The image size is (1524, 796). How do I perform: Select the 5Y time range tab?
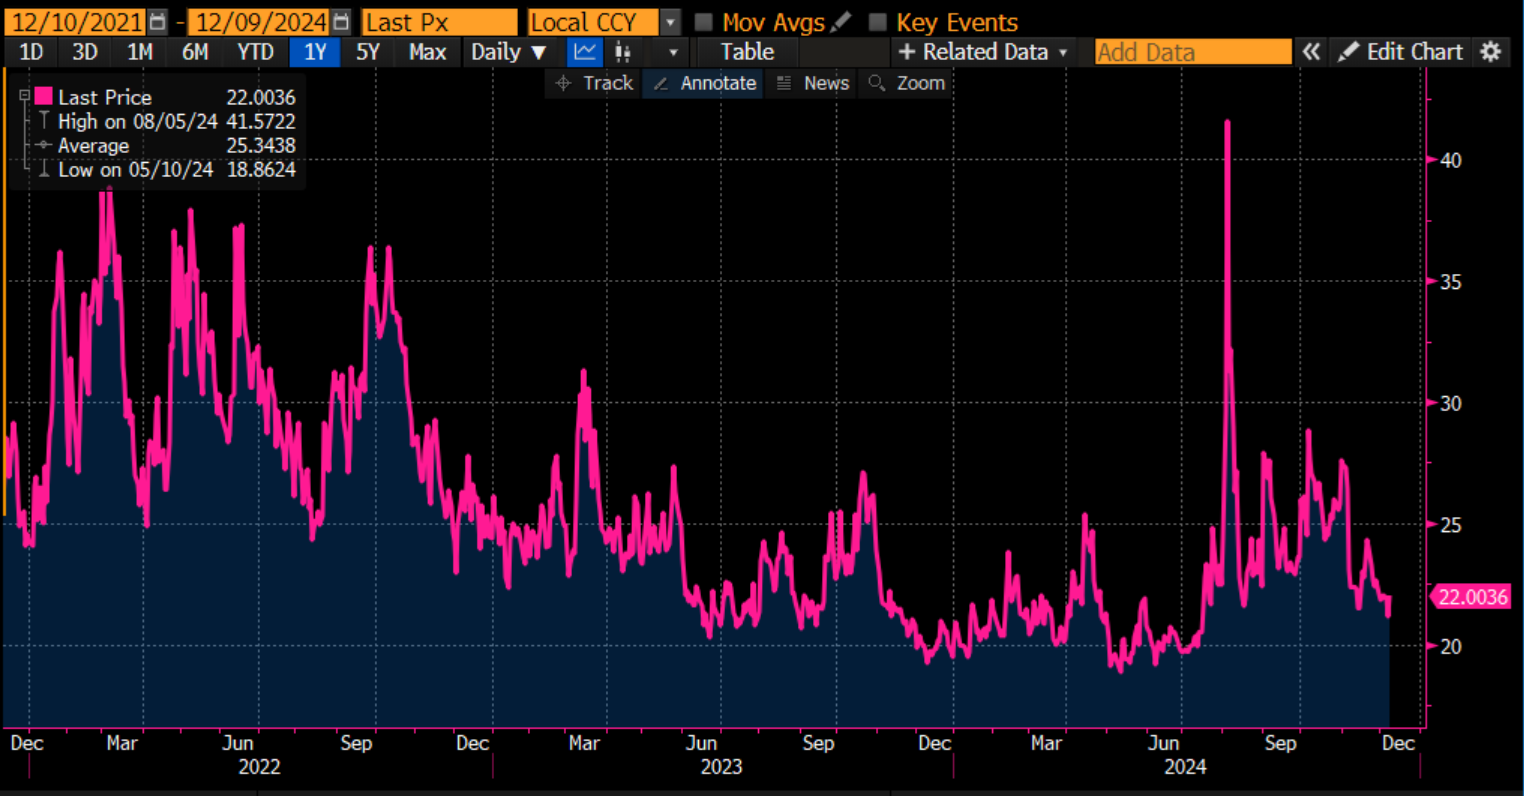pos(368,52)
